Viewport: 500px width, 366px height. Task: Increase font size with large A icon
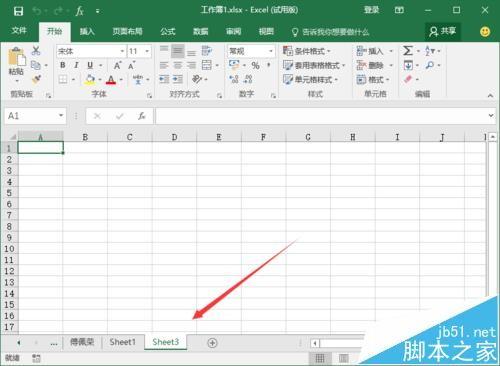117,65
